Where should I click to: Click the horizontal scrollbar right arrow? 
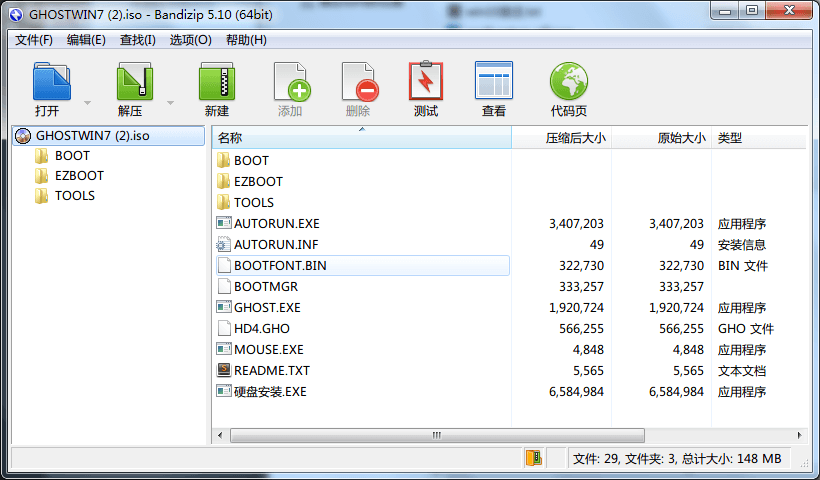(799, 435)
